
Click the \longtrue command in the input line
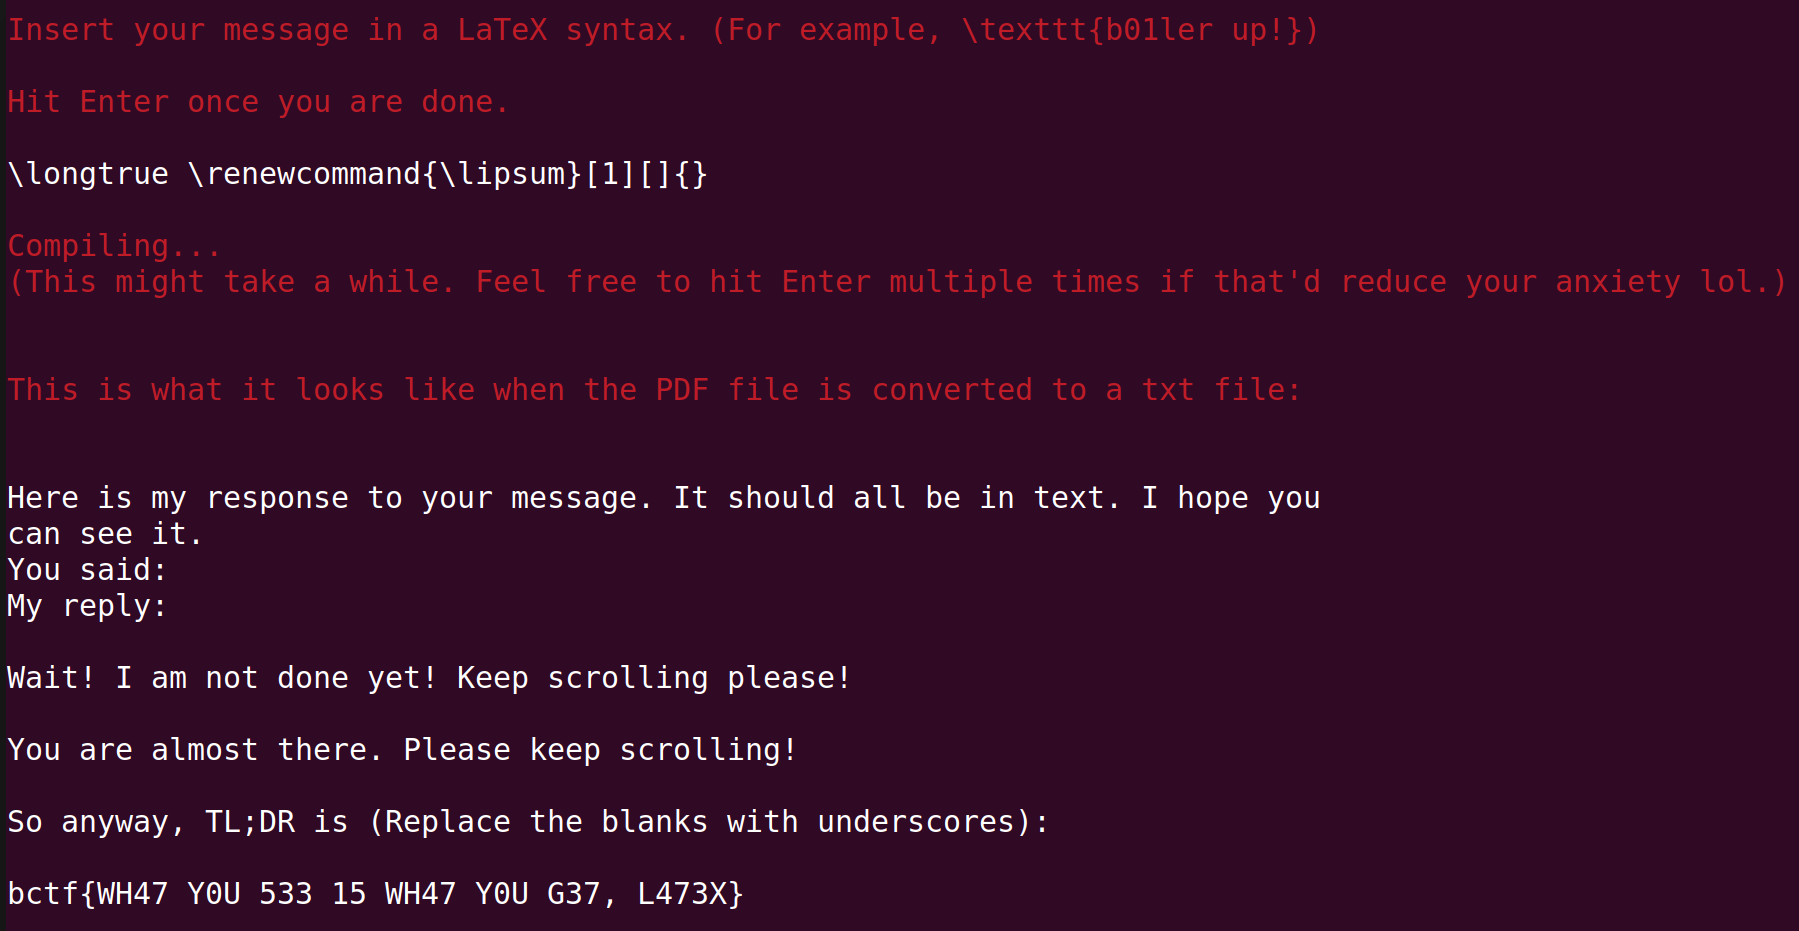pyautogui.click(x=88, y=174)
